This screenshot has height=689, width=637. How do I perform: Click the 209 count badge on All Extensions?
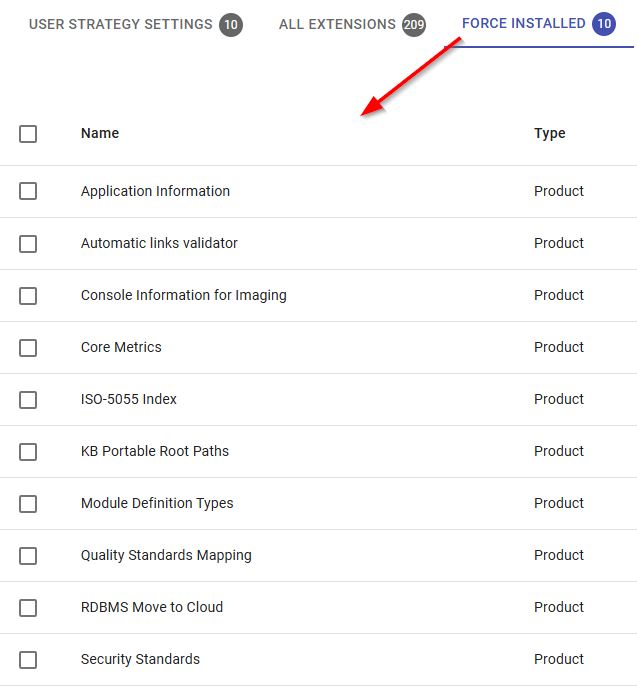click(413, 25)
